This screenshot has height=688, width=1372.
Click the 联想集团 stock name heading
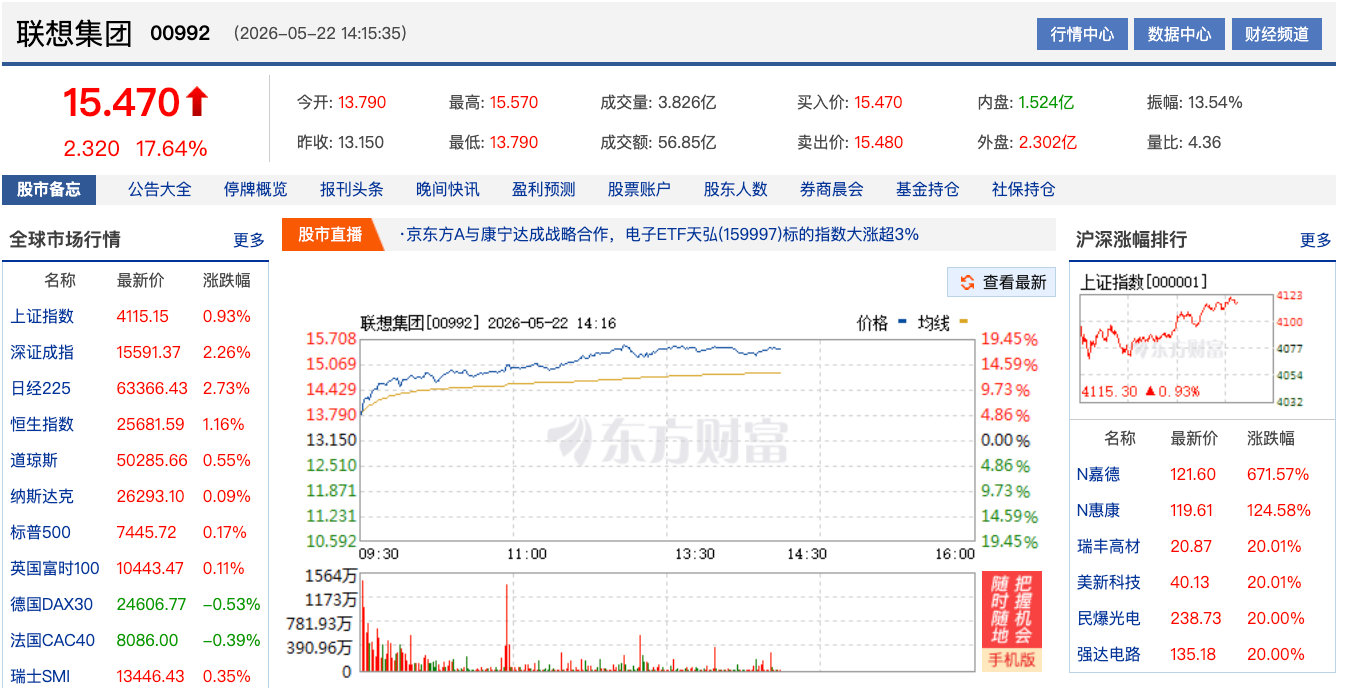(75, 33)
